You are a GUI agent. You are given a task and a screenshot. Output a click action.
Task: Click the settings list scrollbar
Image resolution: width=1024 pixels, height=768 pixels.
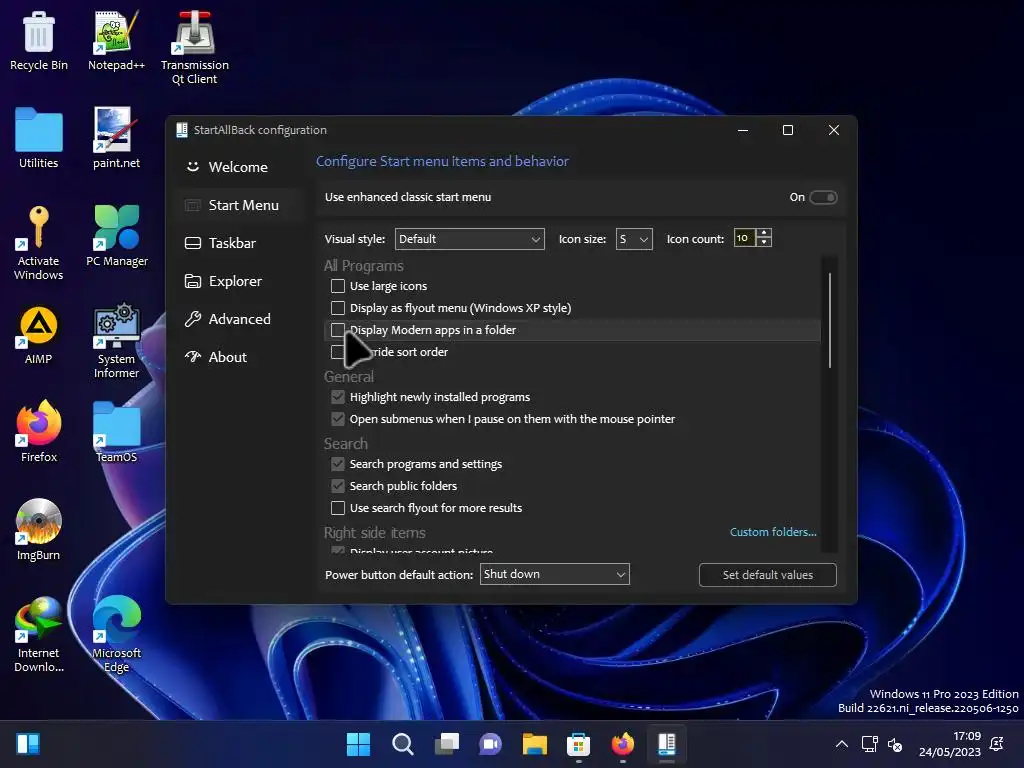pyautogui.click(x=829, y=320)
